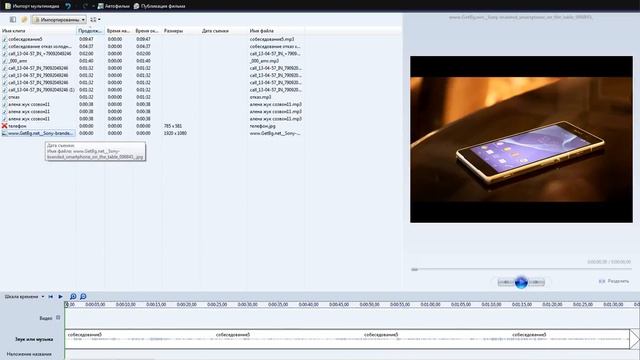
Task: Show the collections pane via the folder icon
Action: tap(24, 19)
